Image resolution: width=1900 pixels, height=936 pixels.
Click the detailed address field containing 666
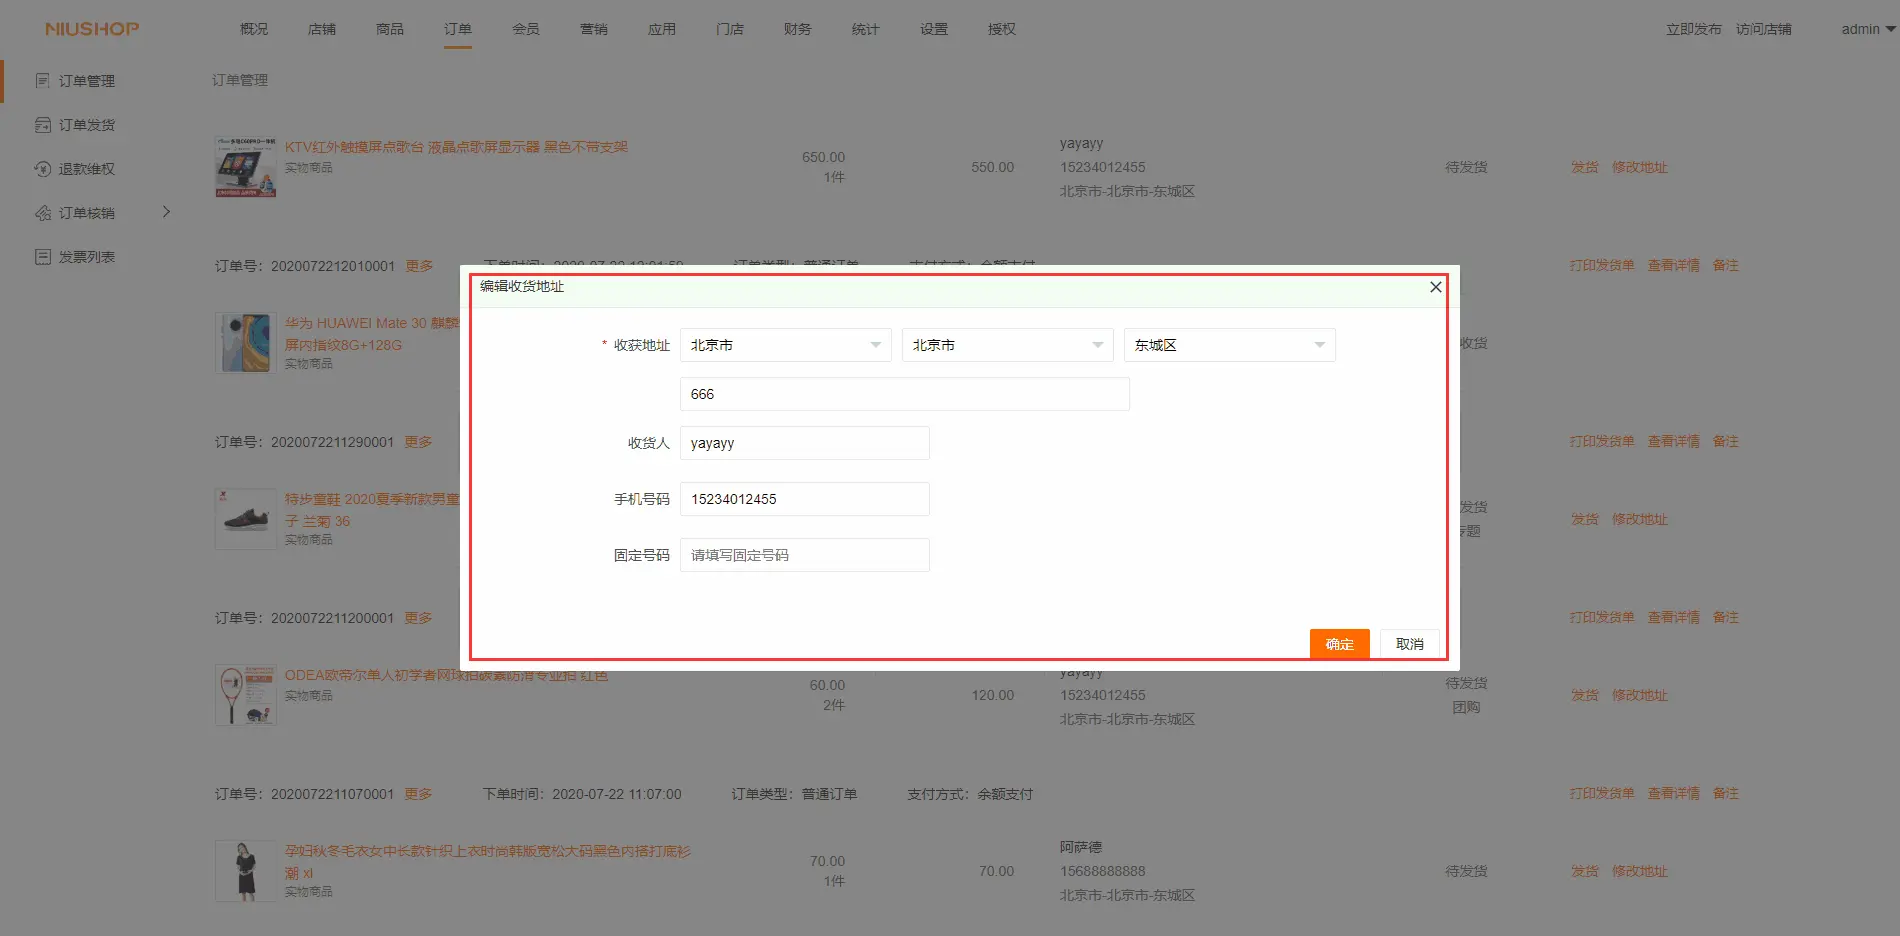click(x=904, y=394)
